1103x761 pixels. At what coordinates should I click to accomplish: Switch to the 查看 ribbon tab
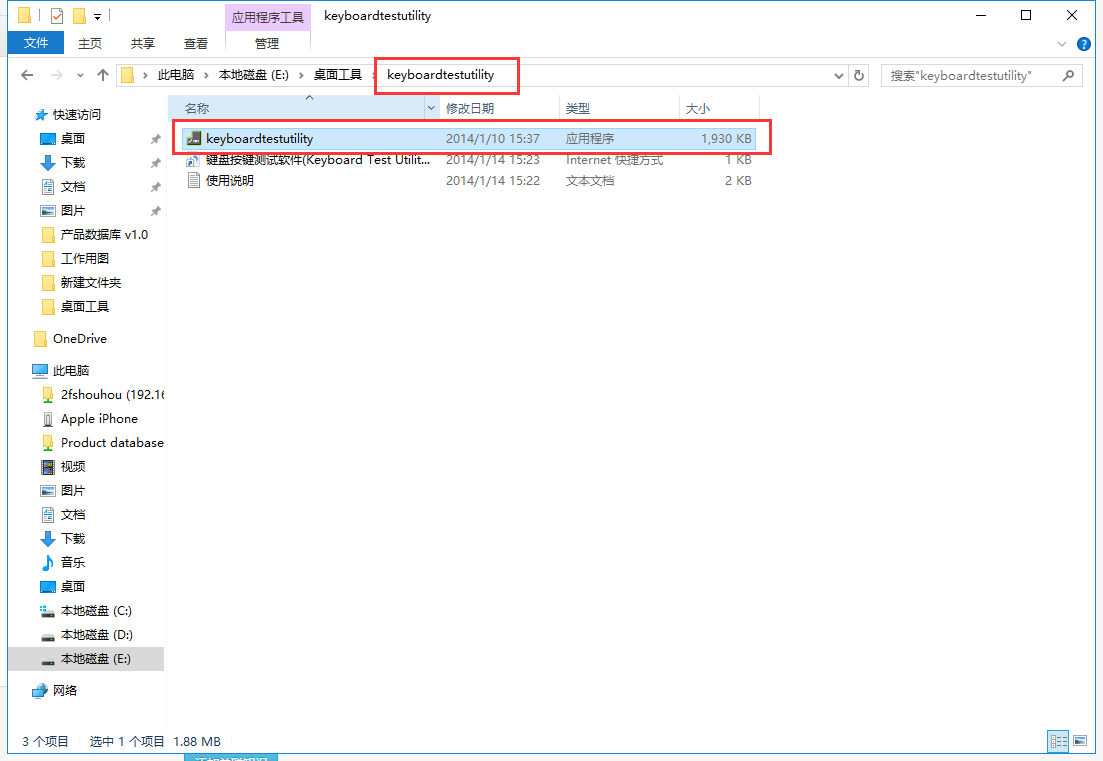196,44
